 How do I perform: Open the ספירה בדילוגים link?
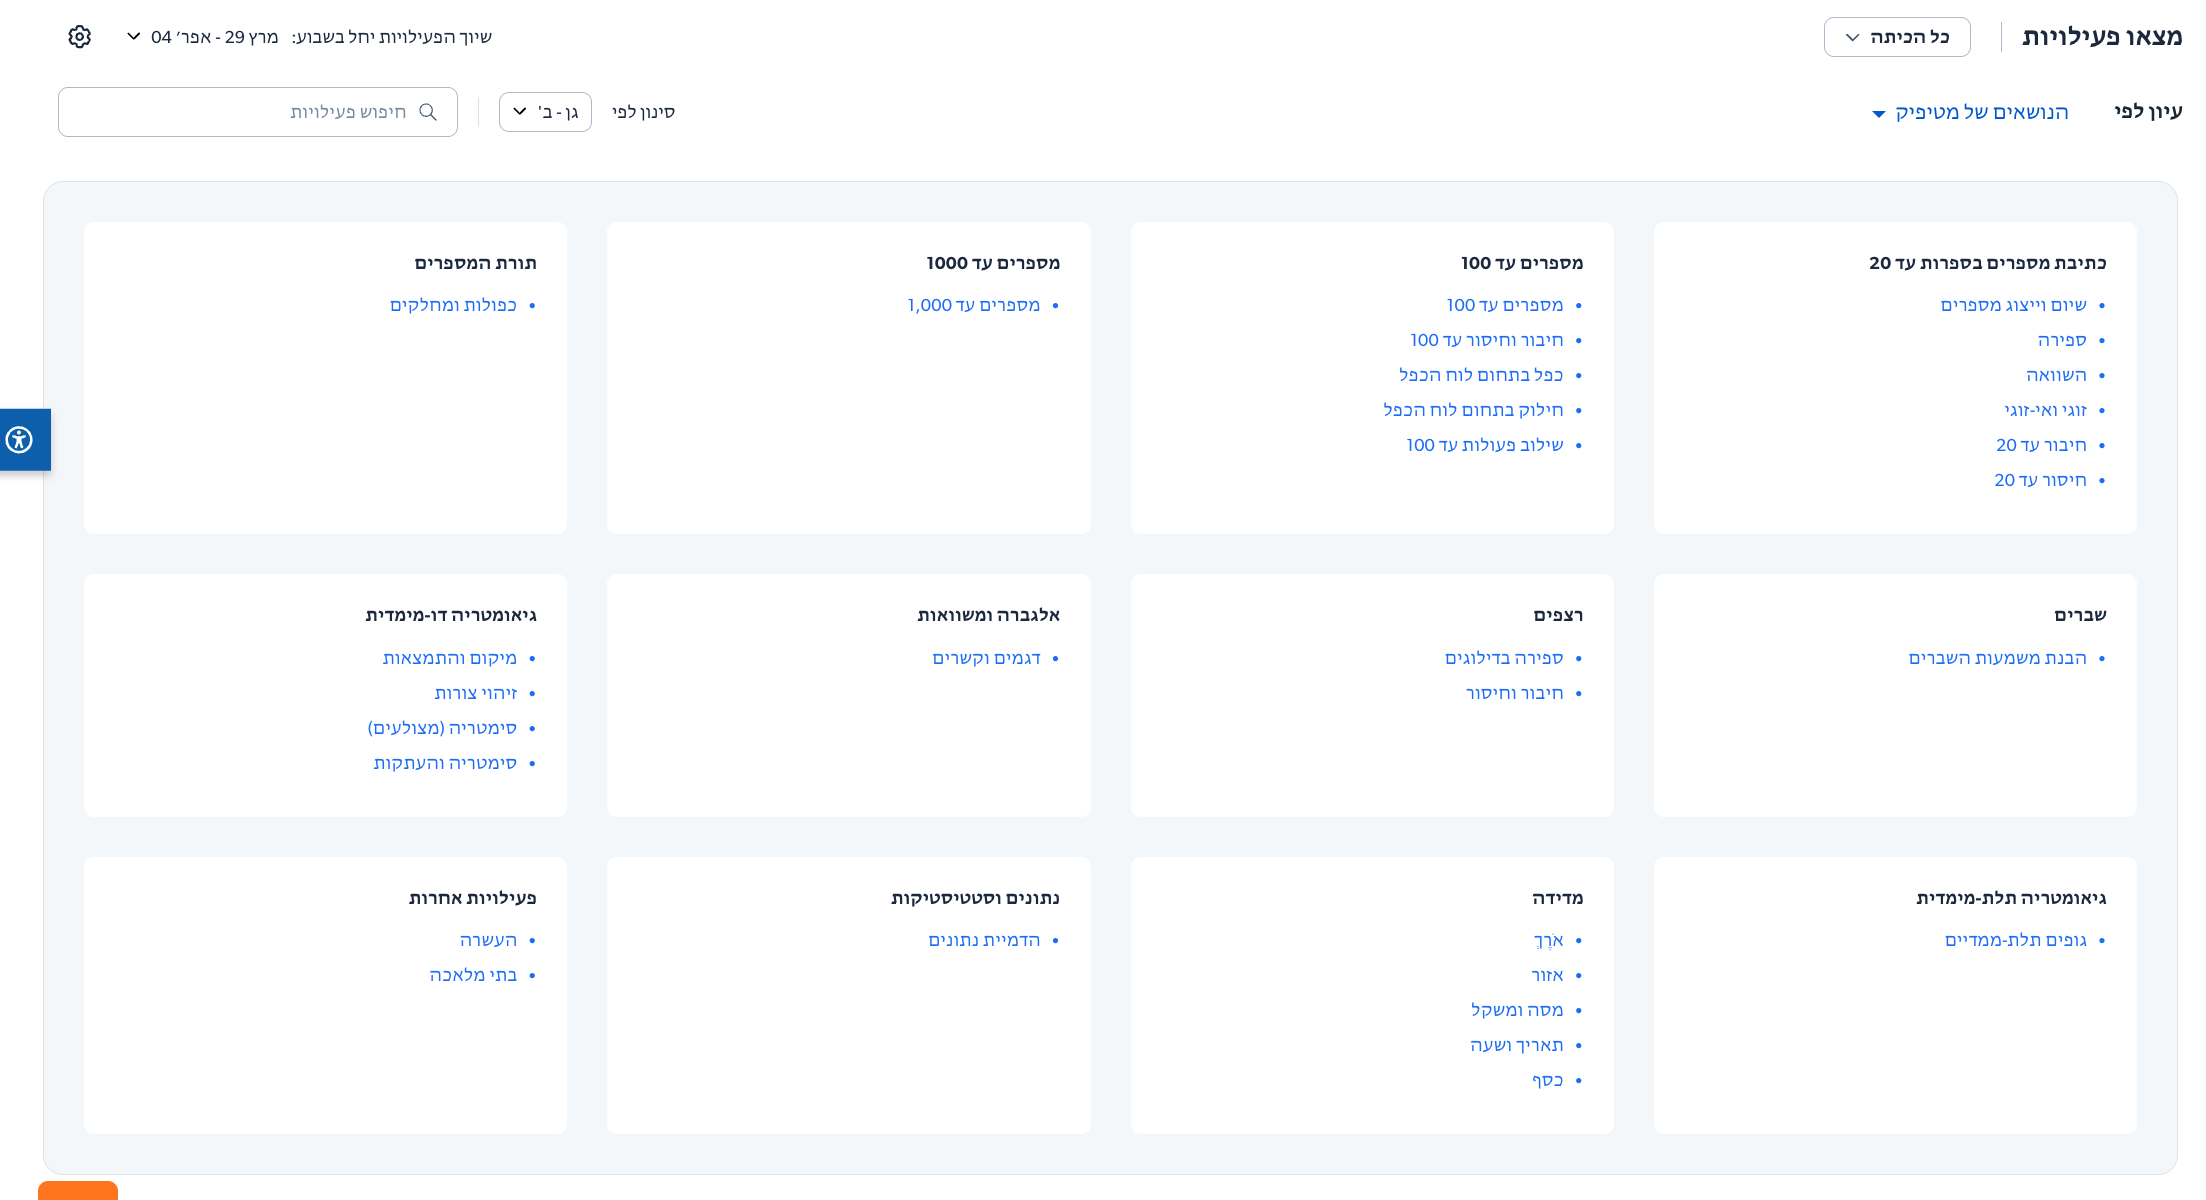[x=1503, y=658]
